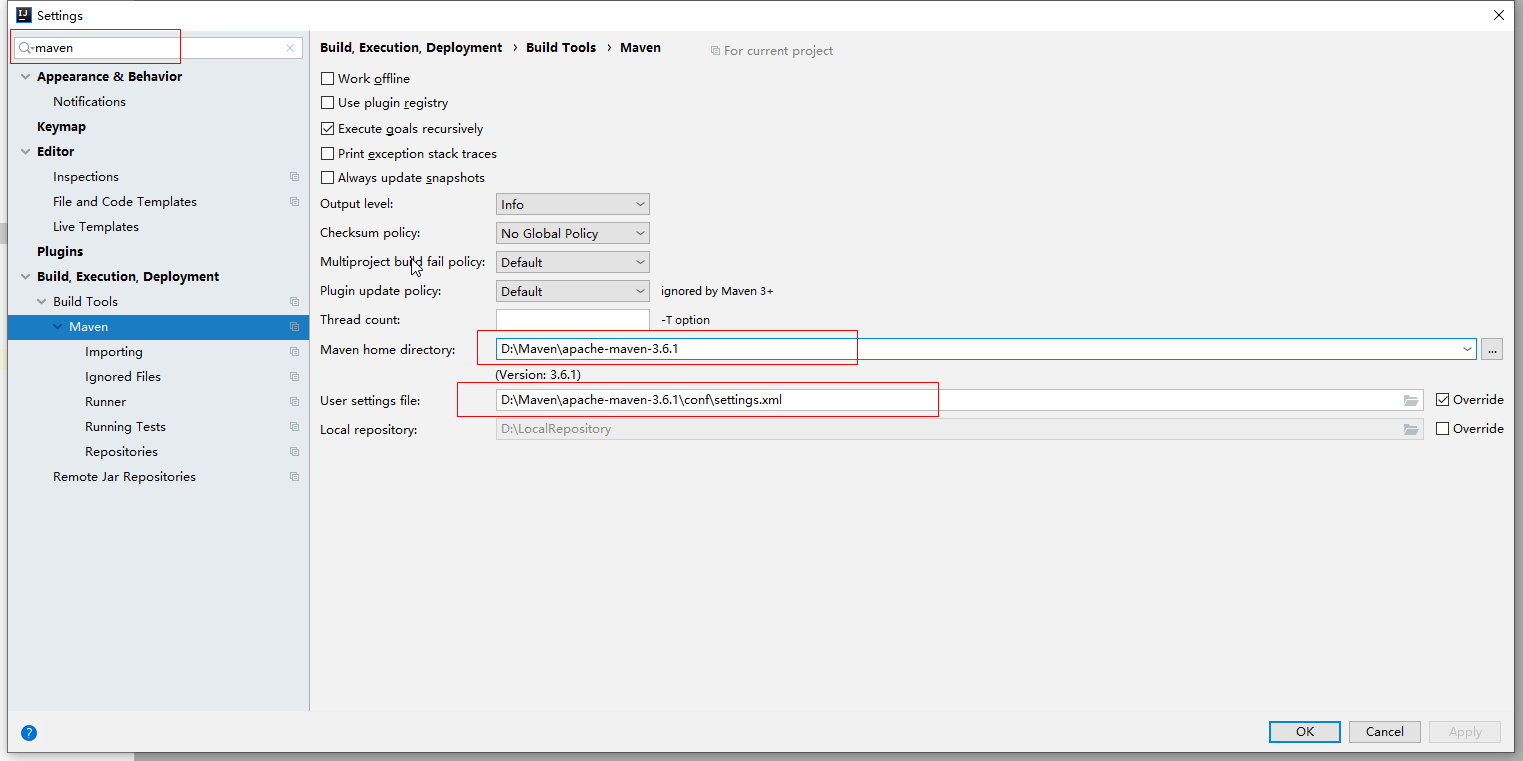Collapse the Editor section

tap(26, 152)
